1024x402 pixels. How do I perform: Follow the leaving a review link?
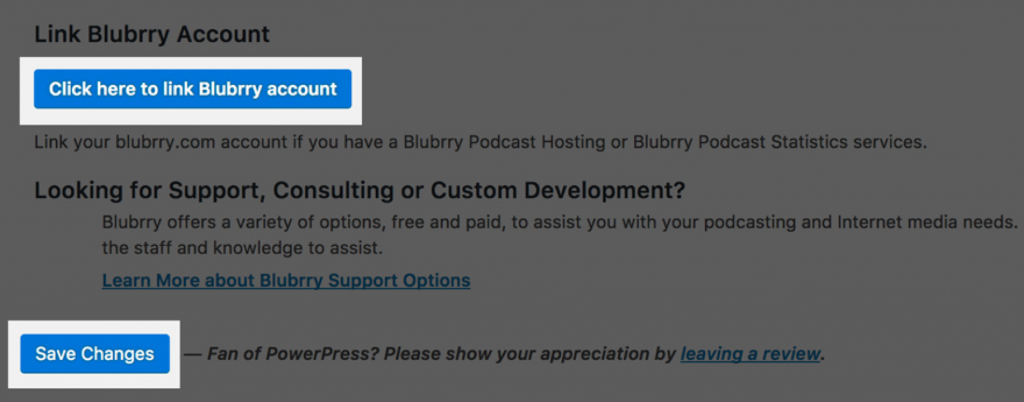point(750,354)
